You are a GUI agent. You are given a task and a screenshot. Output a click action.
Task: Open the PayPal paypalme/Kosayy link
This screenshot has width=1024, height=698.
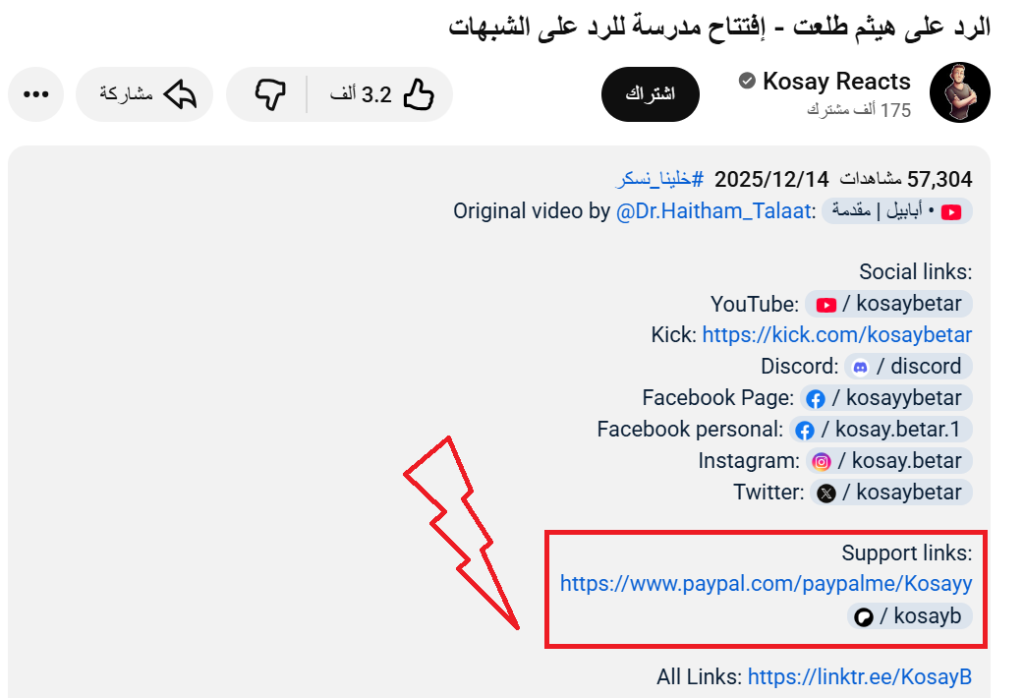click(766, 583)
